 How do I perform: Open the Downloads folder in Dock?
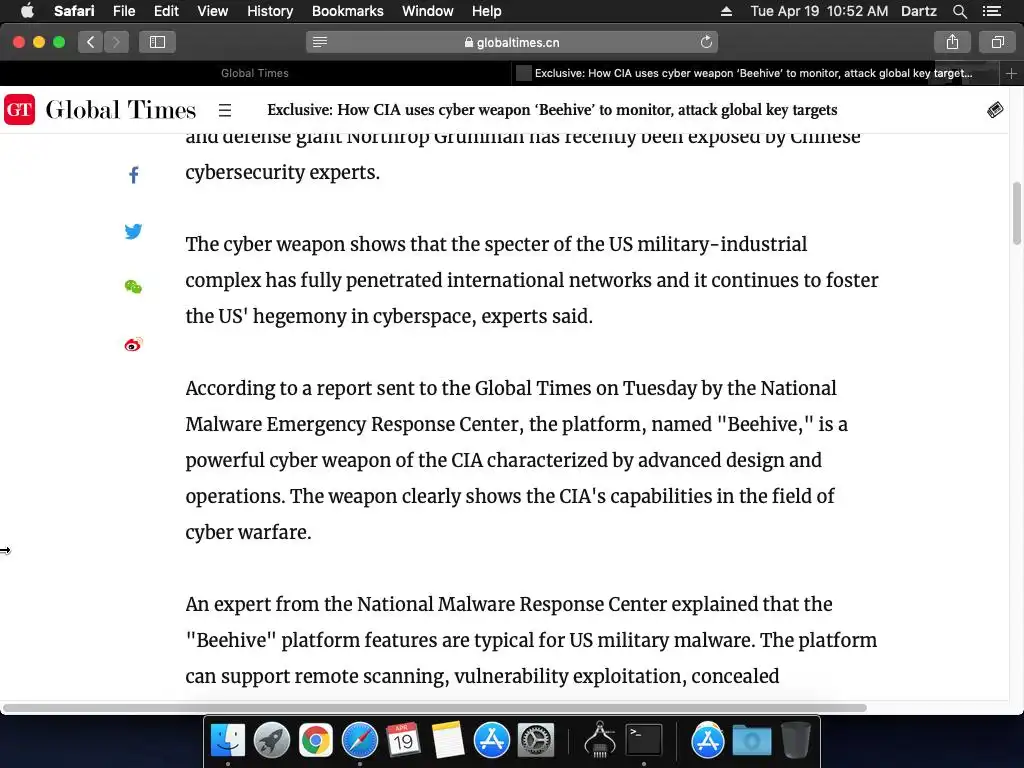(752, 741)
